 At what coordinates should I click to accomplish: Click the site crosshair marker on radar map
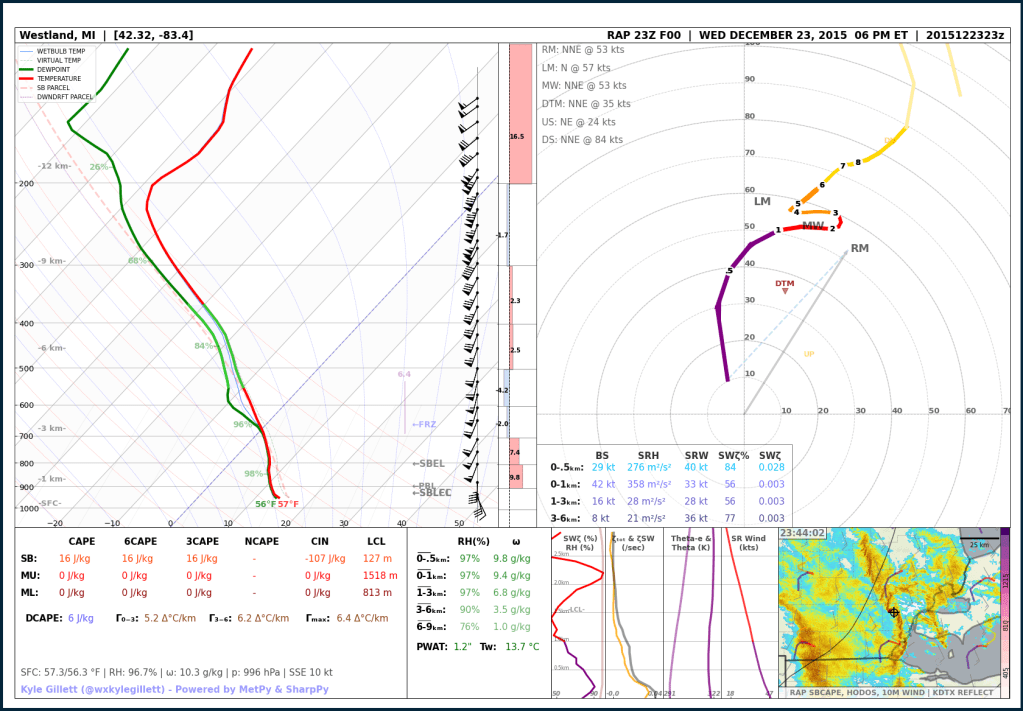893,612
